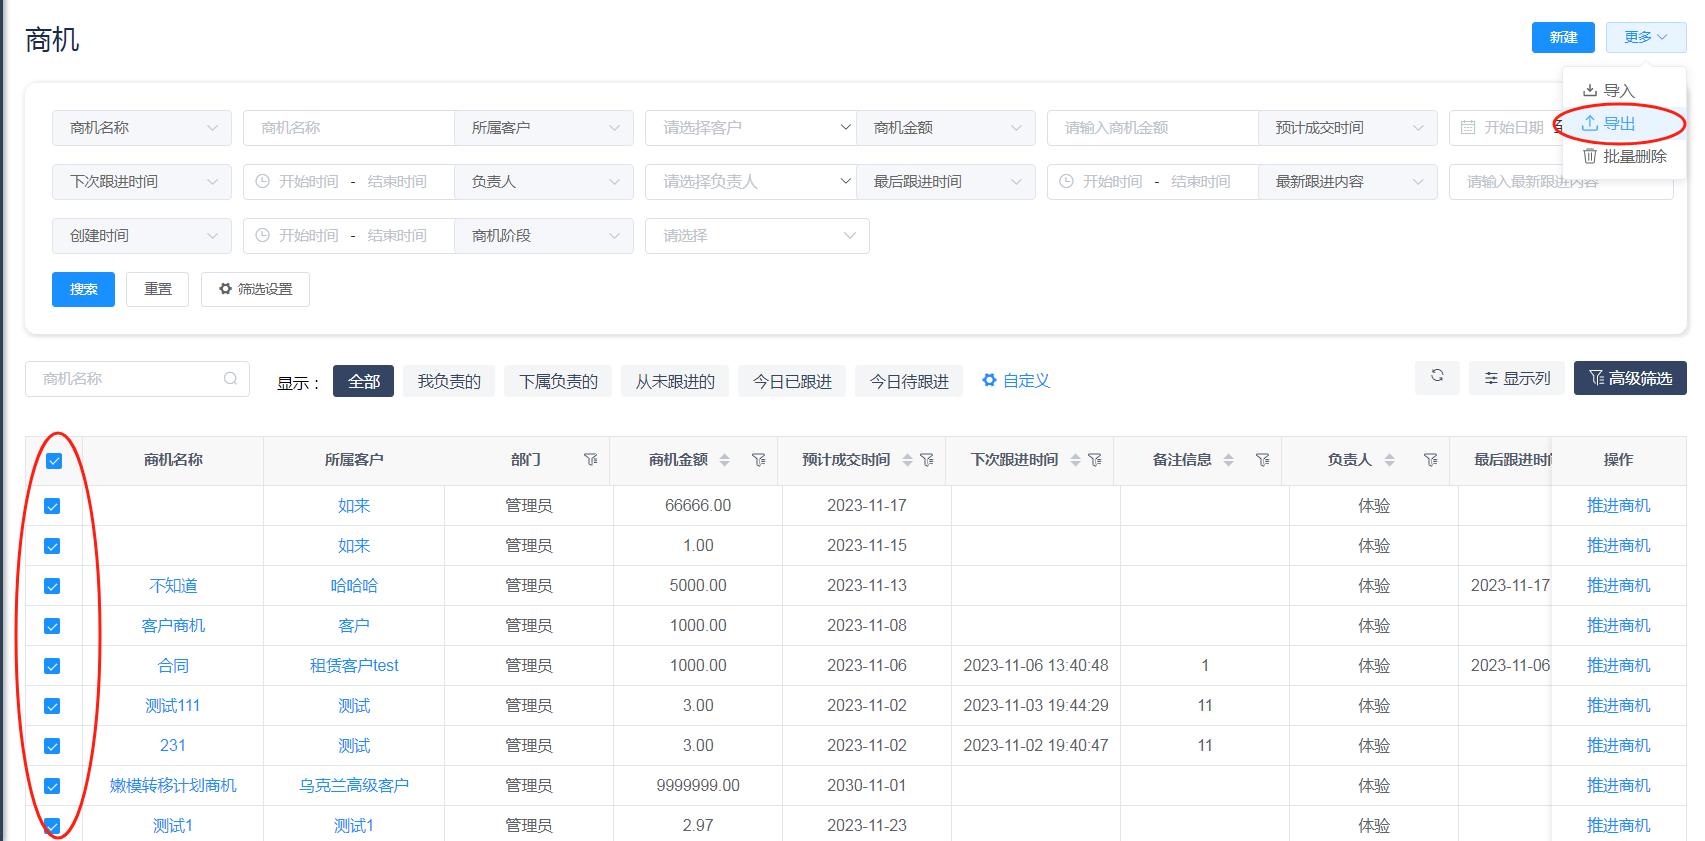Click the filter icon in 下次跟进时间 column header

[1095, 460]
